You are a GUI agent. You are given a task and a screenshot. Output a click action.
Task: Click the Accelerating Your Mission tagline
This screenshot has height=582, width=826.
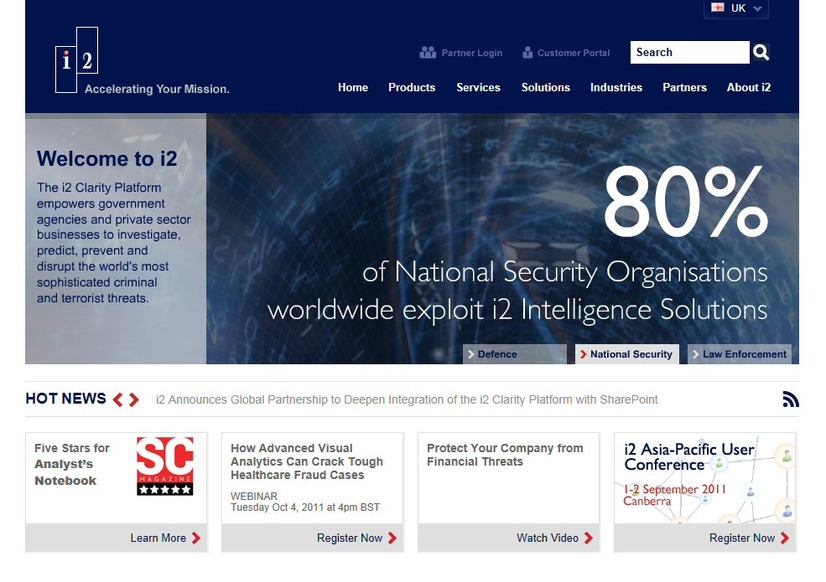tap(157, 89)
